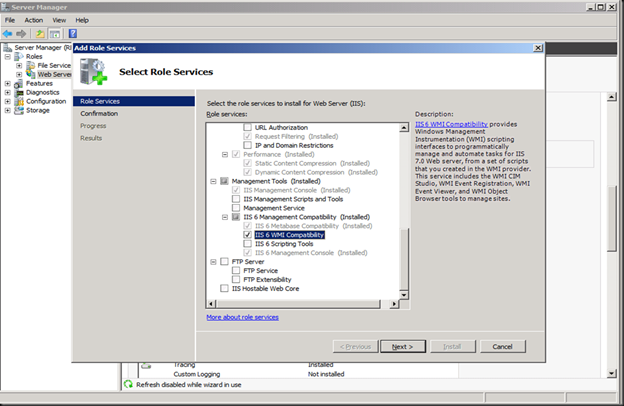Click the Roles node icon in tree
Image resolution: width=624 pixels, height=406 pixels.
pos(19,57)
